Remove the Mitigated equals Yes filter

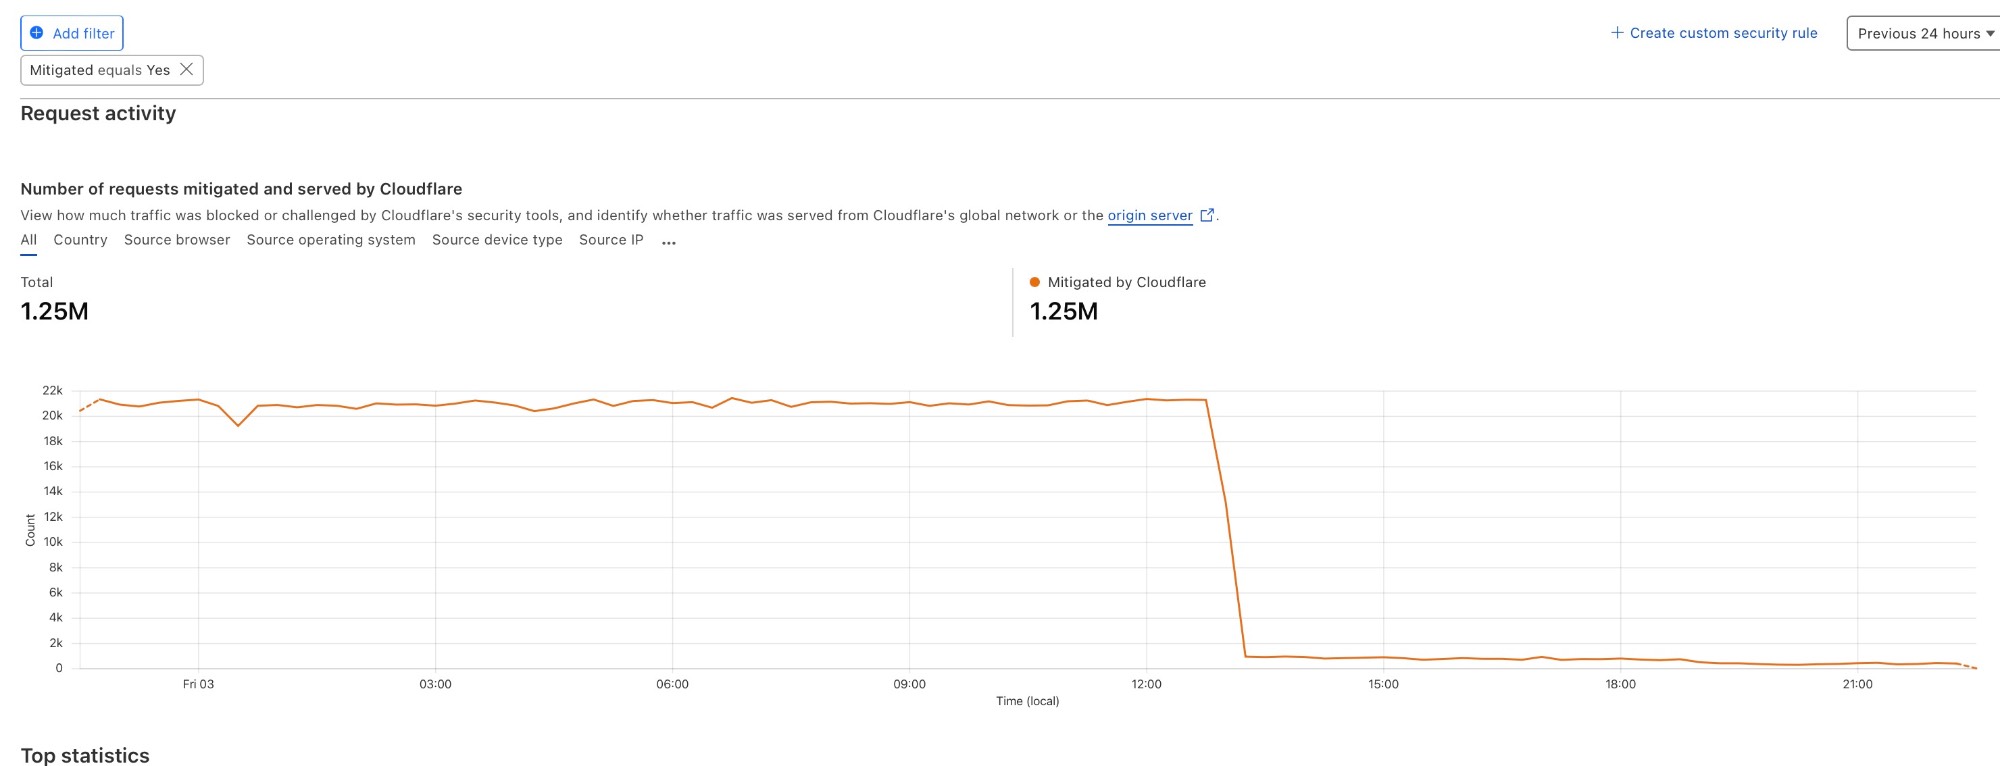coord(186,69)
